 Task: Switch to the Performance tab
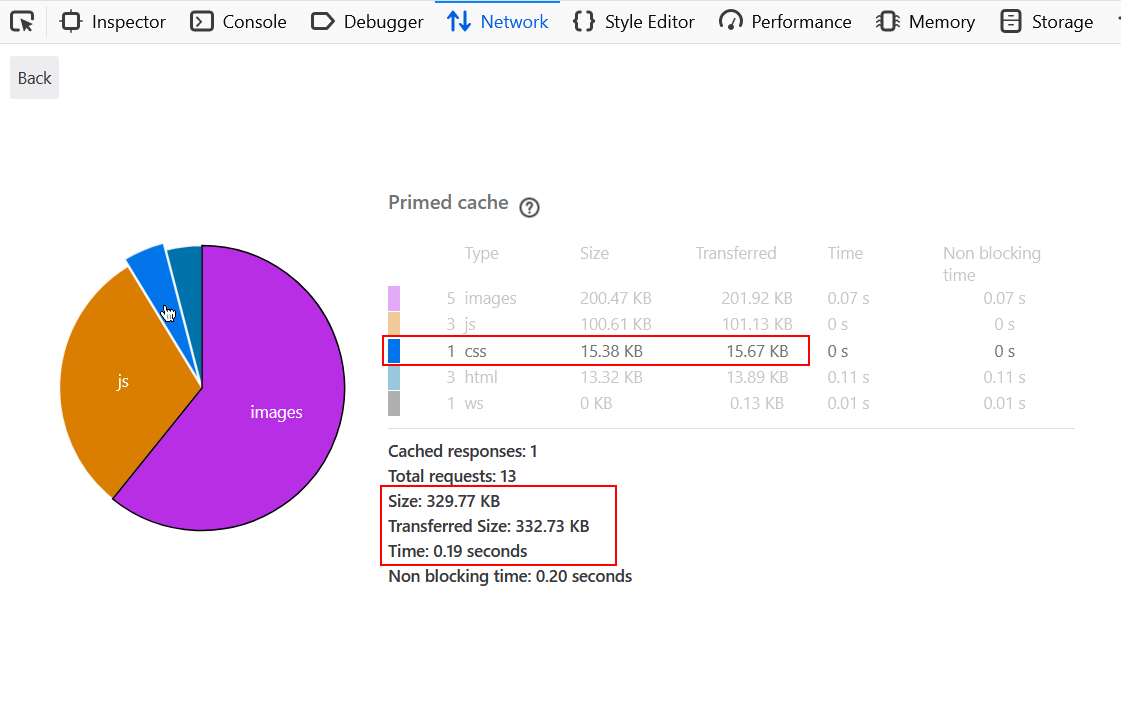click(785, 21)
